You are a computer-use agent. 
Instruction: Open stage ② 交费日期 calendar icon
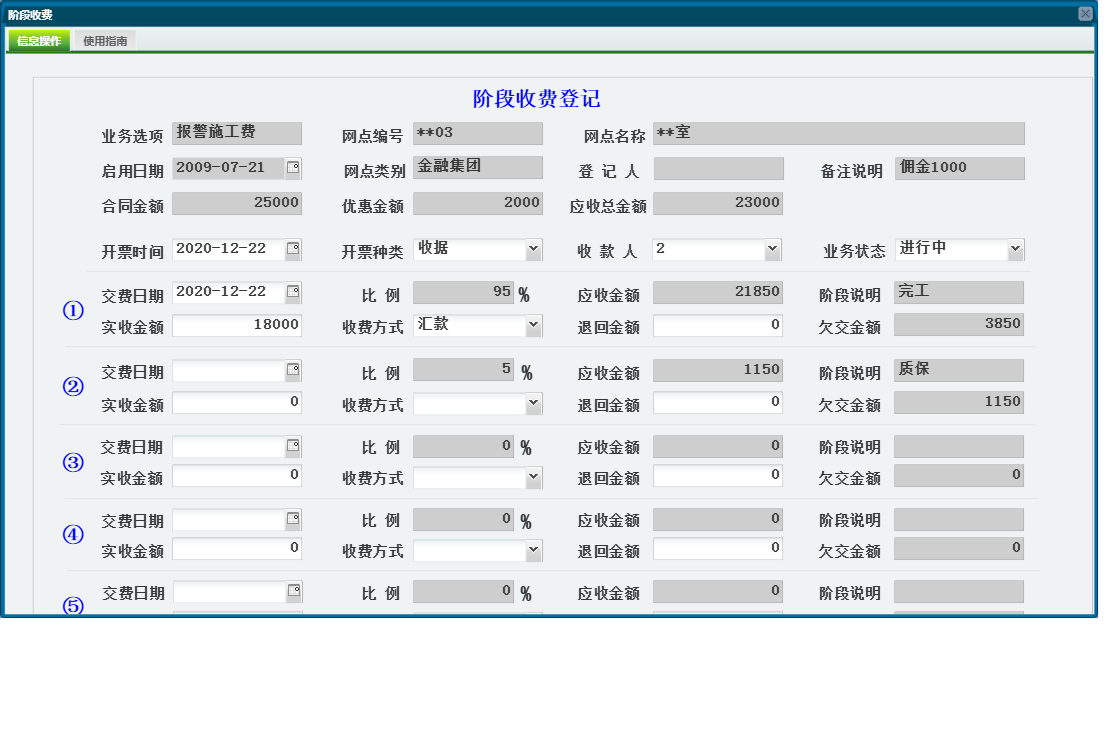tap(295, 369)
